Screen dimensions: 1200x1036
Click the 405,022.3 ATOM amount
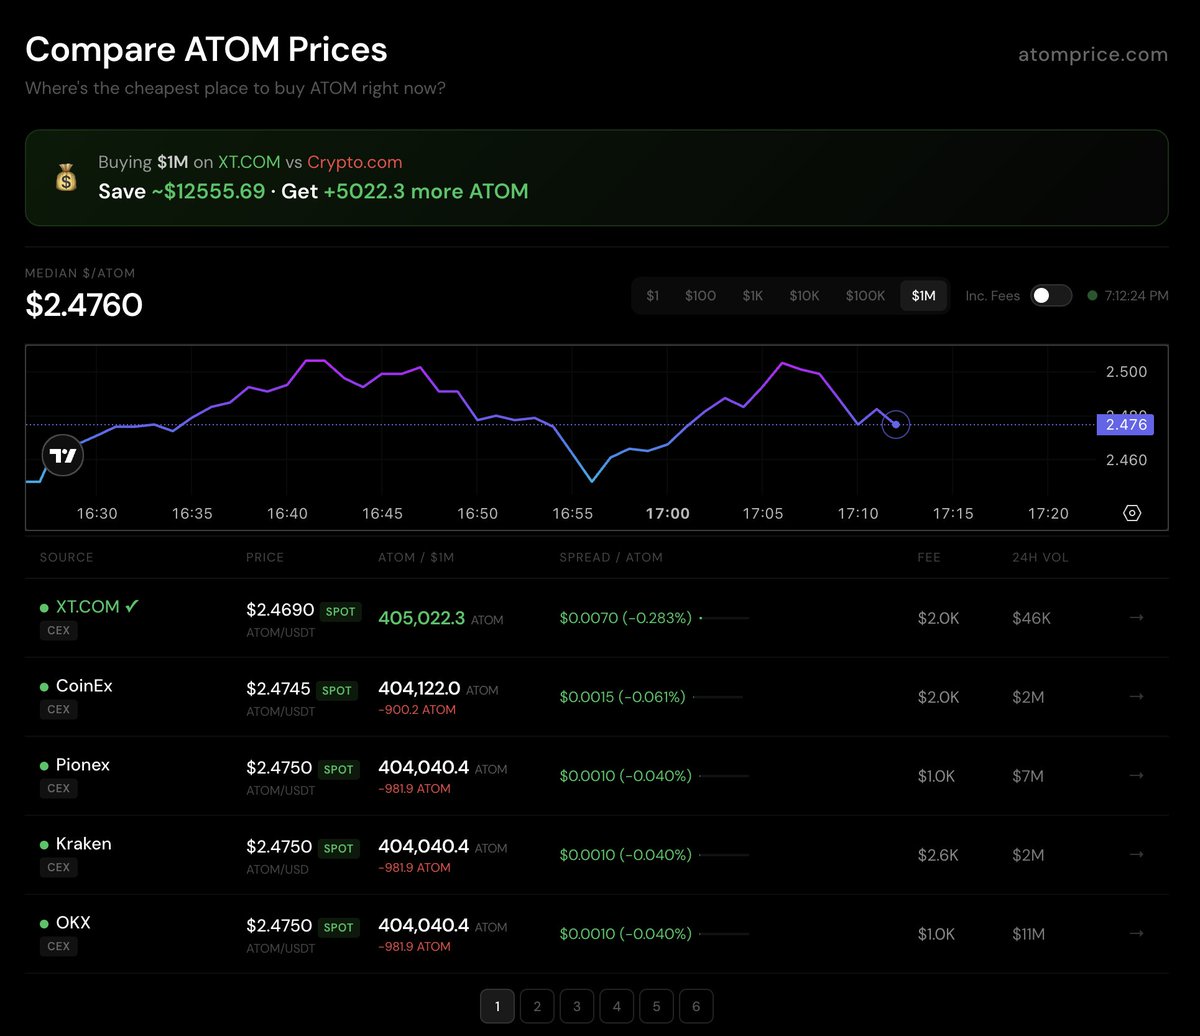pos(421,618)
